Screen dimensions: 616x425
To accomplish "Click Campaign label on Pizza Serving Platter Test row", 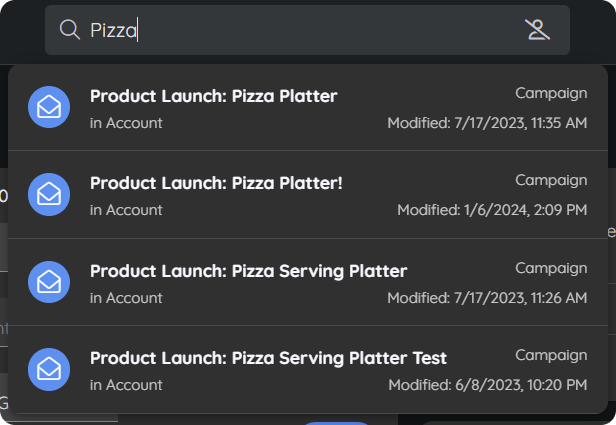I will 551,355.
